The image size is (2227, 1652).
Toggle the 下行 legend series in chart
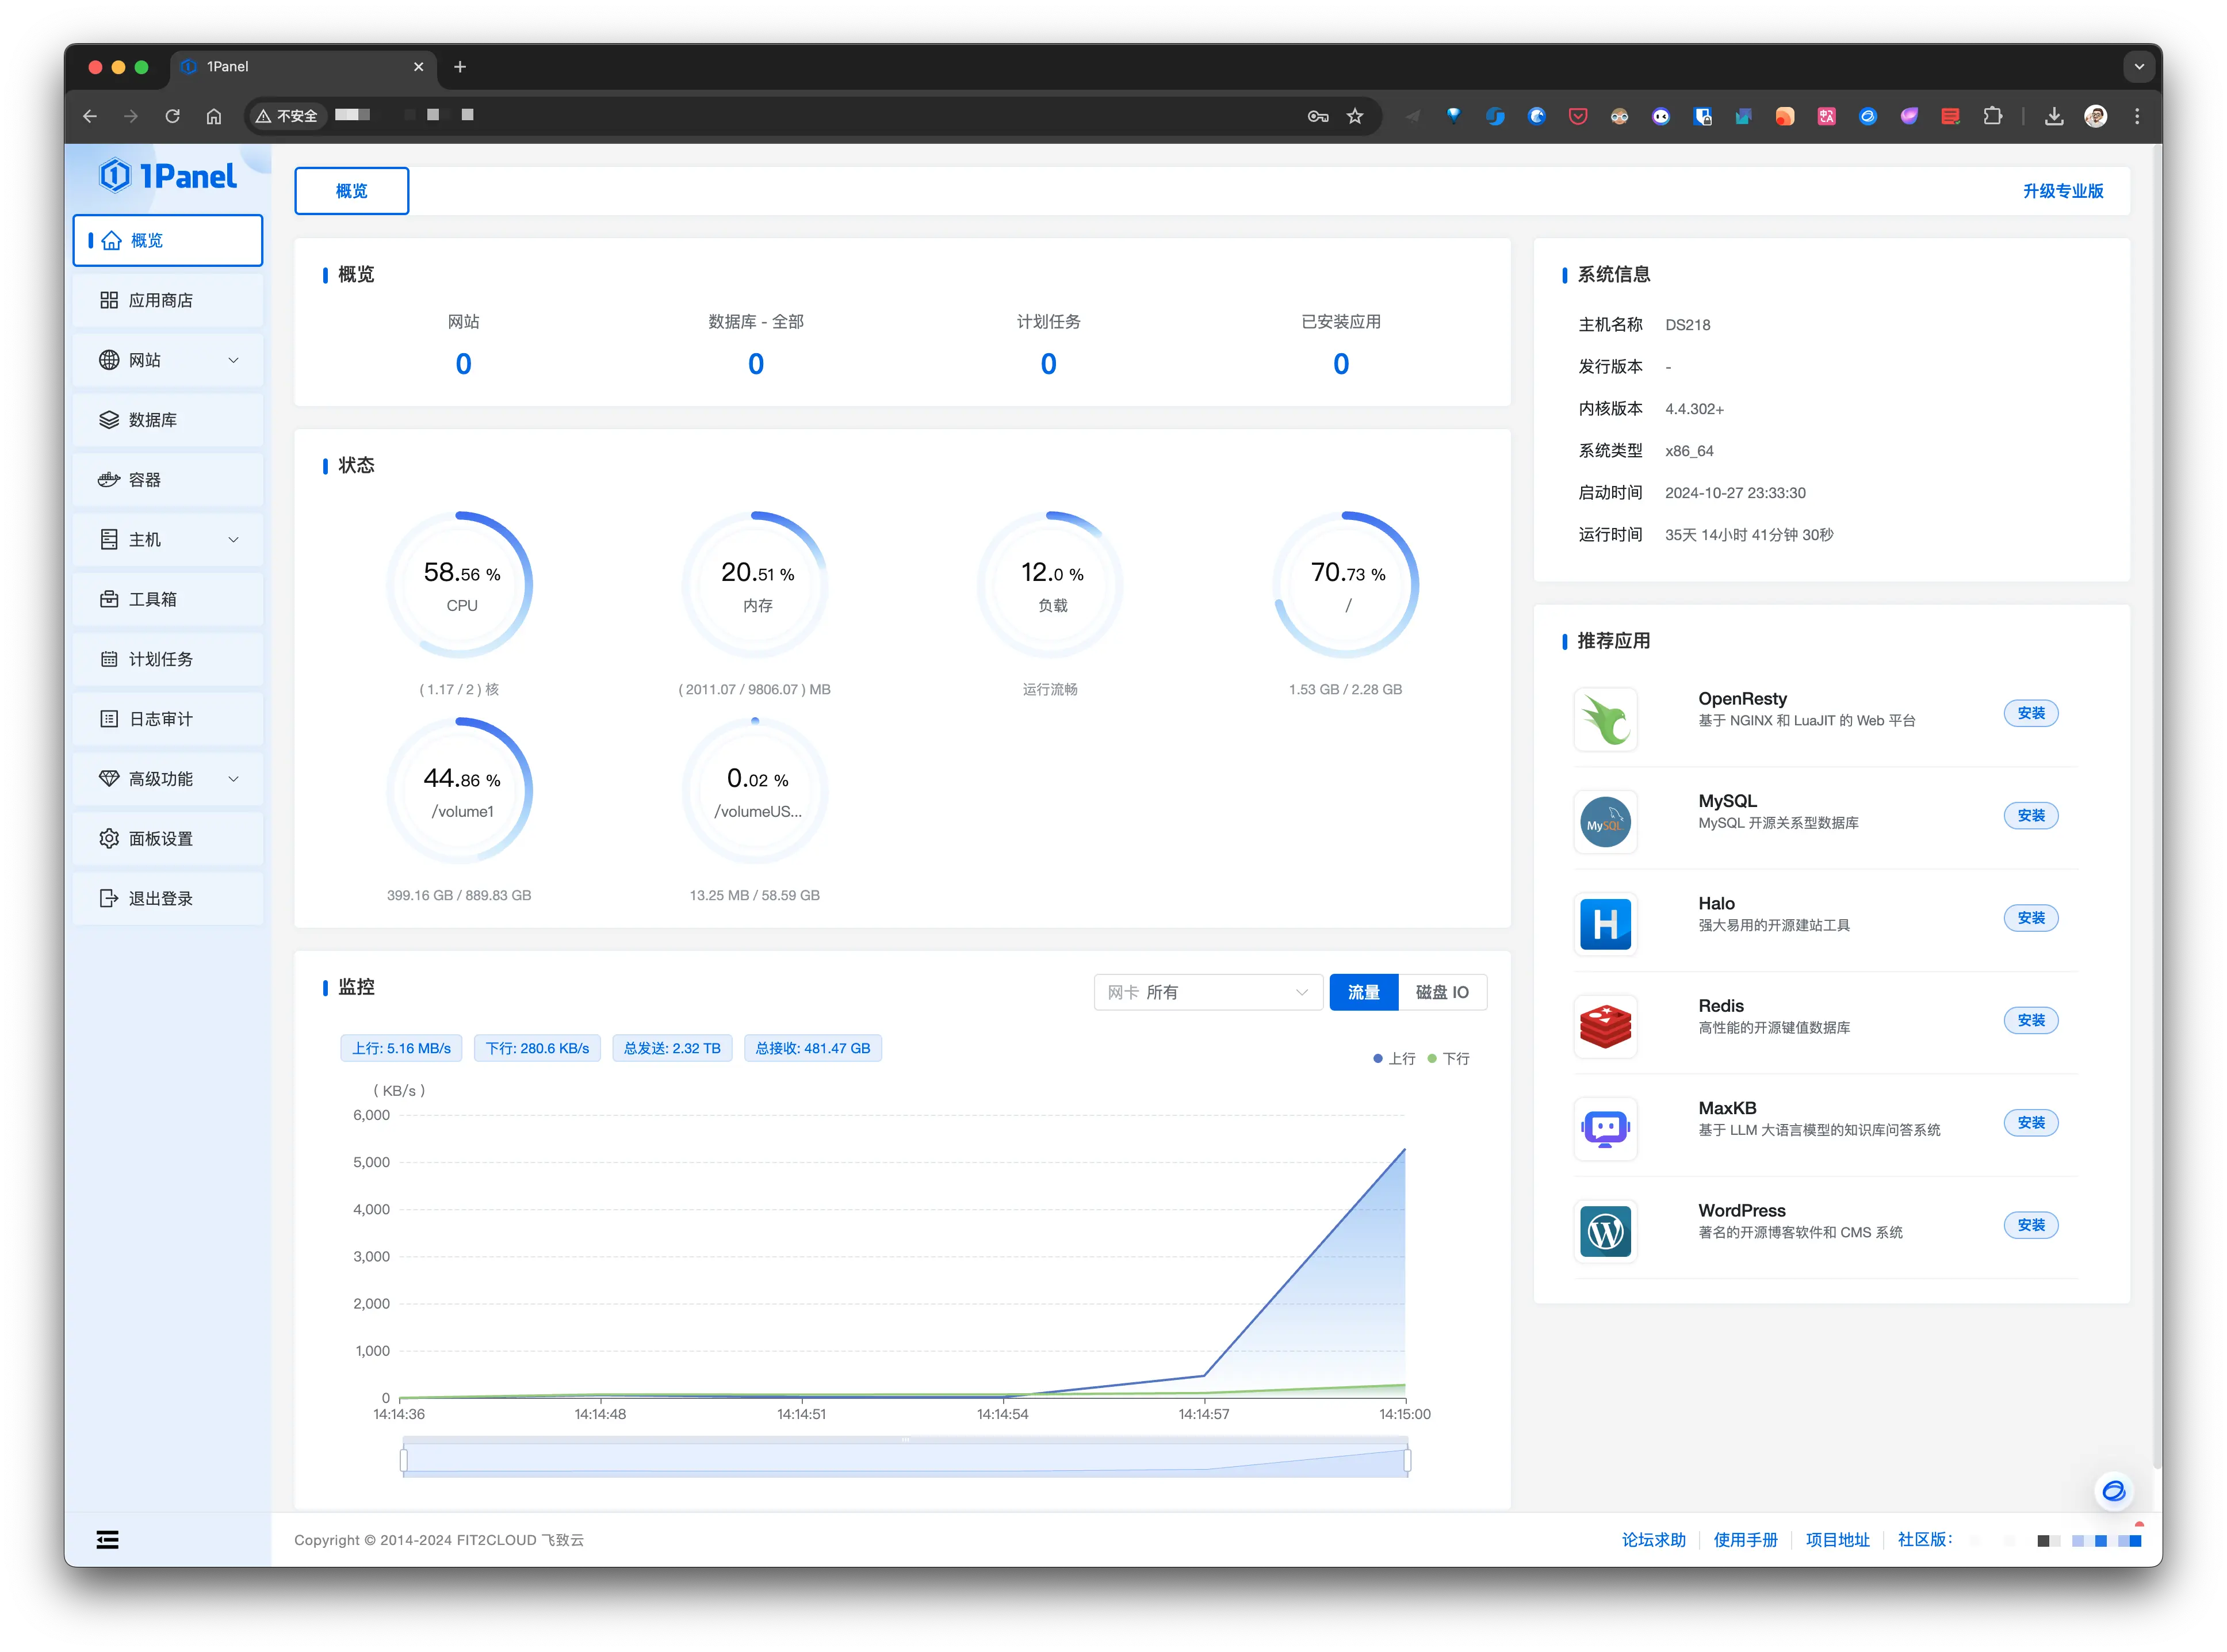(1449, 1058)
